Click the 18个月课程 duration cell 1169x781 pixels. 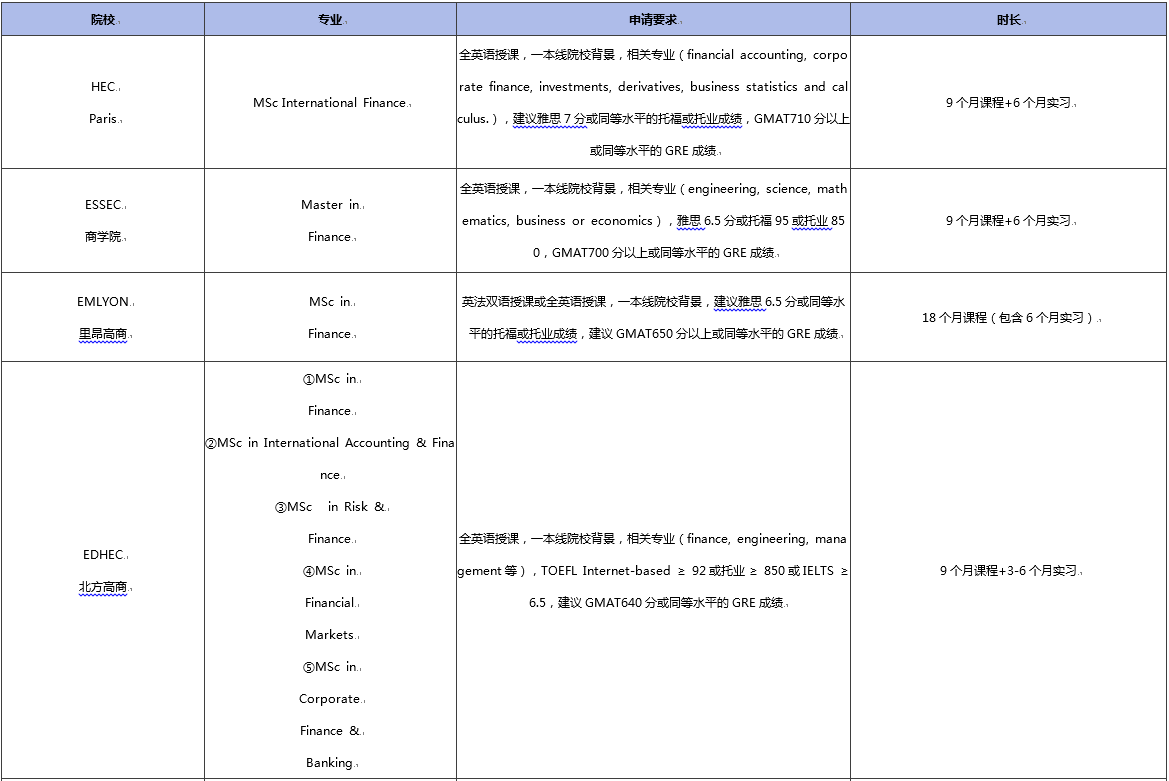pos(1008,318)
